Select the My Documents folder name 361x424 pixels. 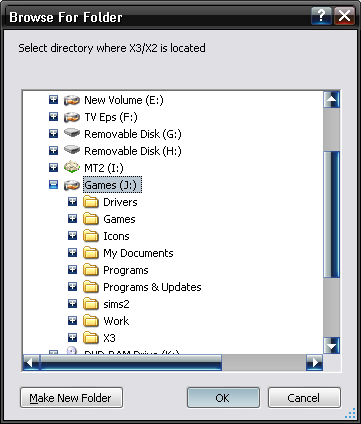pyautogui.click(x=138, y=253)
